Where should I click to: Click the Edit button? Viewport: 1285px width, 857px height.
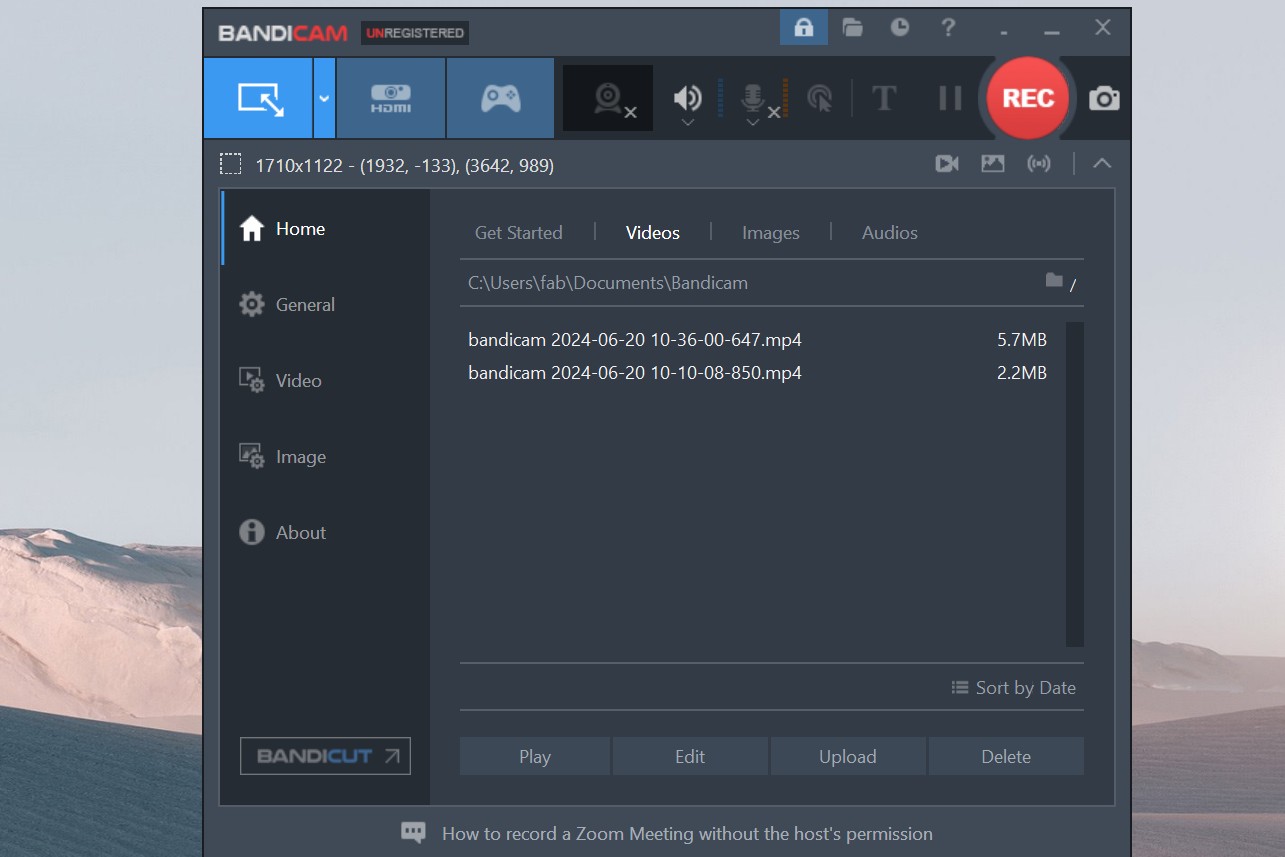click(690, 756)
